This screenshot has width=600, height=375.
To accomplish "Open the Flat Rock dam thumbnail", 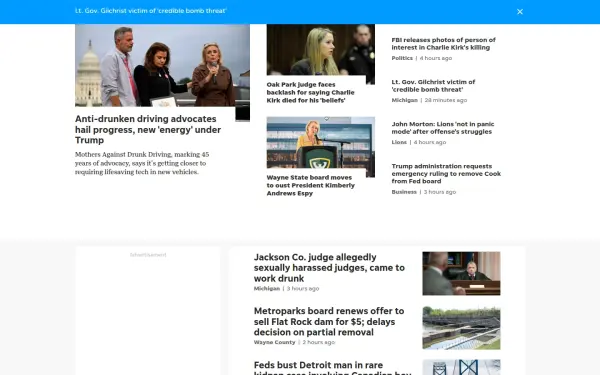I will [x=461, y=328].
